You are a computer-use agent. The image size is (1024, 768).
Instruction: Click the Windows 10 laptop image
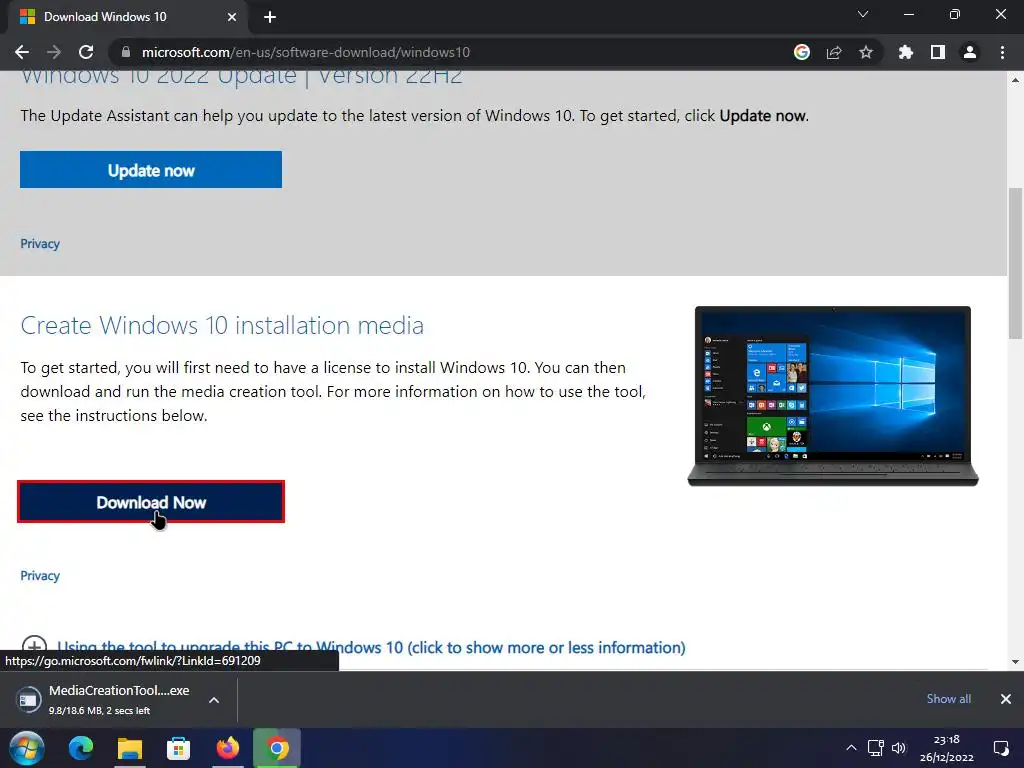coord(833,396)
